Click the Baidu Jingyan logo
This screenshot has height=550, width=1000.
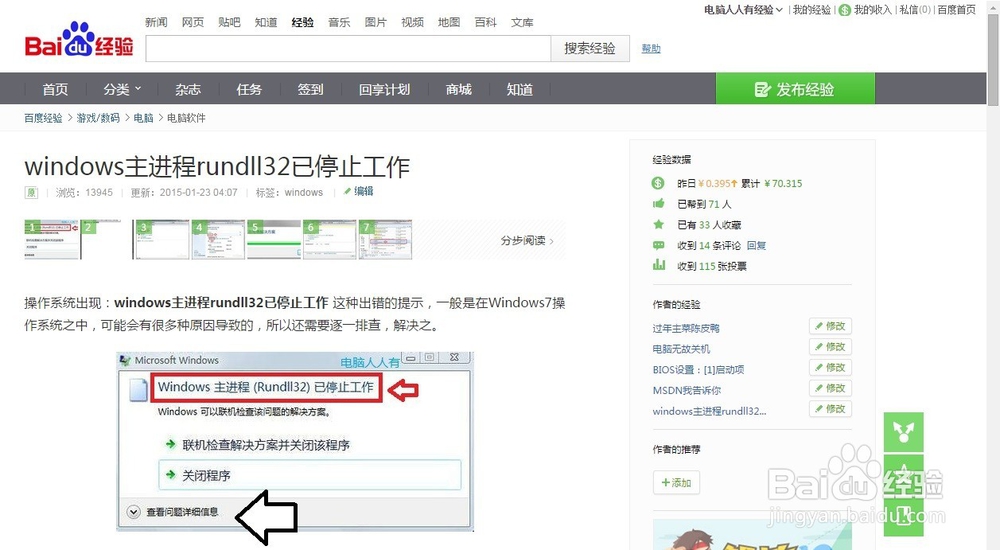tap(79, 41)
